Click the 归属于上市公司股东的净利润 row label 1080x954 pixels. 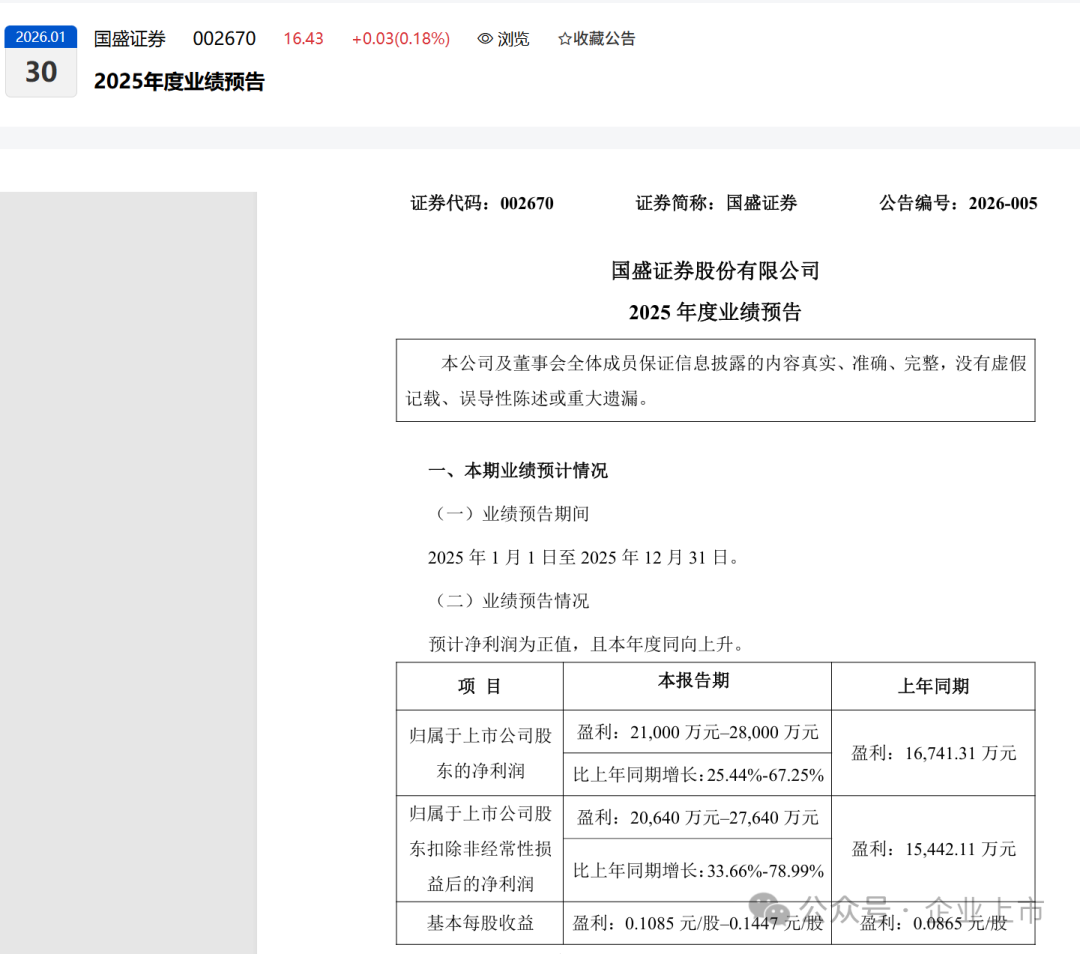point(480,753)
